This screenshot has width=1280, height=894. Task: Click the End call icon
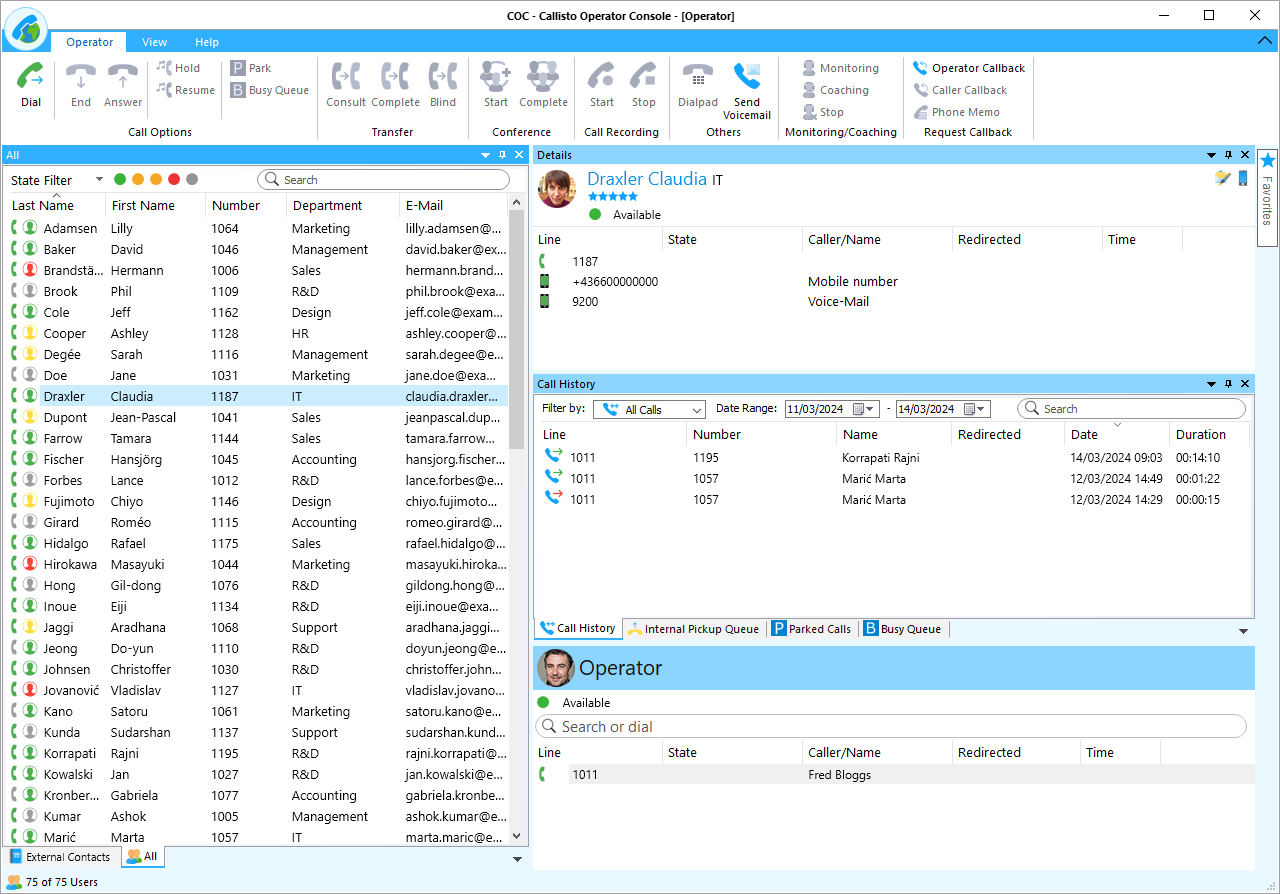click(81, 77)
